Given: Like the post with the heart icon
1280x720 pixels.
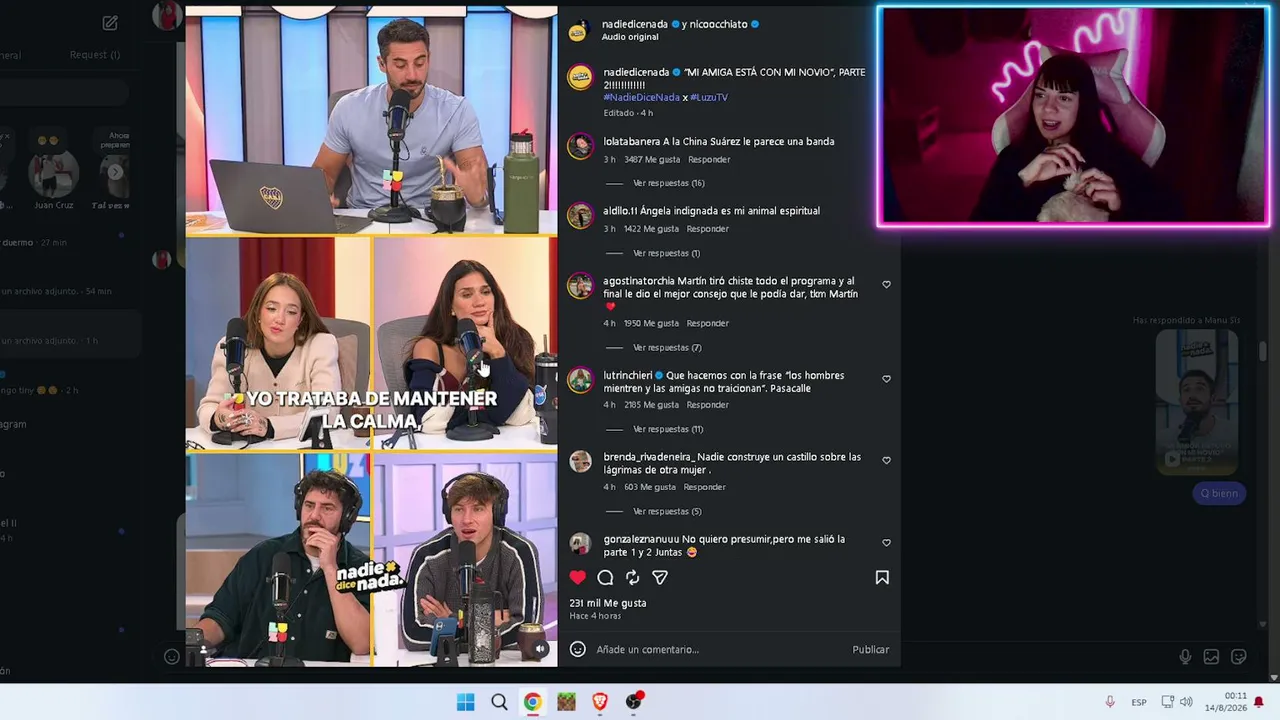Looking at the screenshot, I should 577,577.
